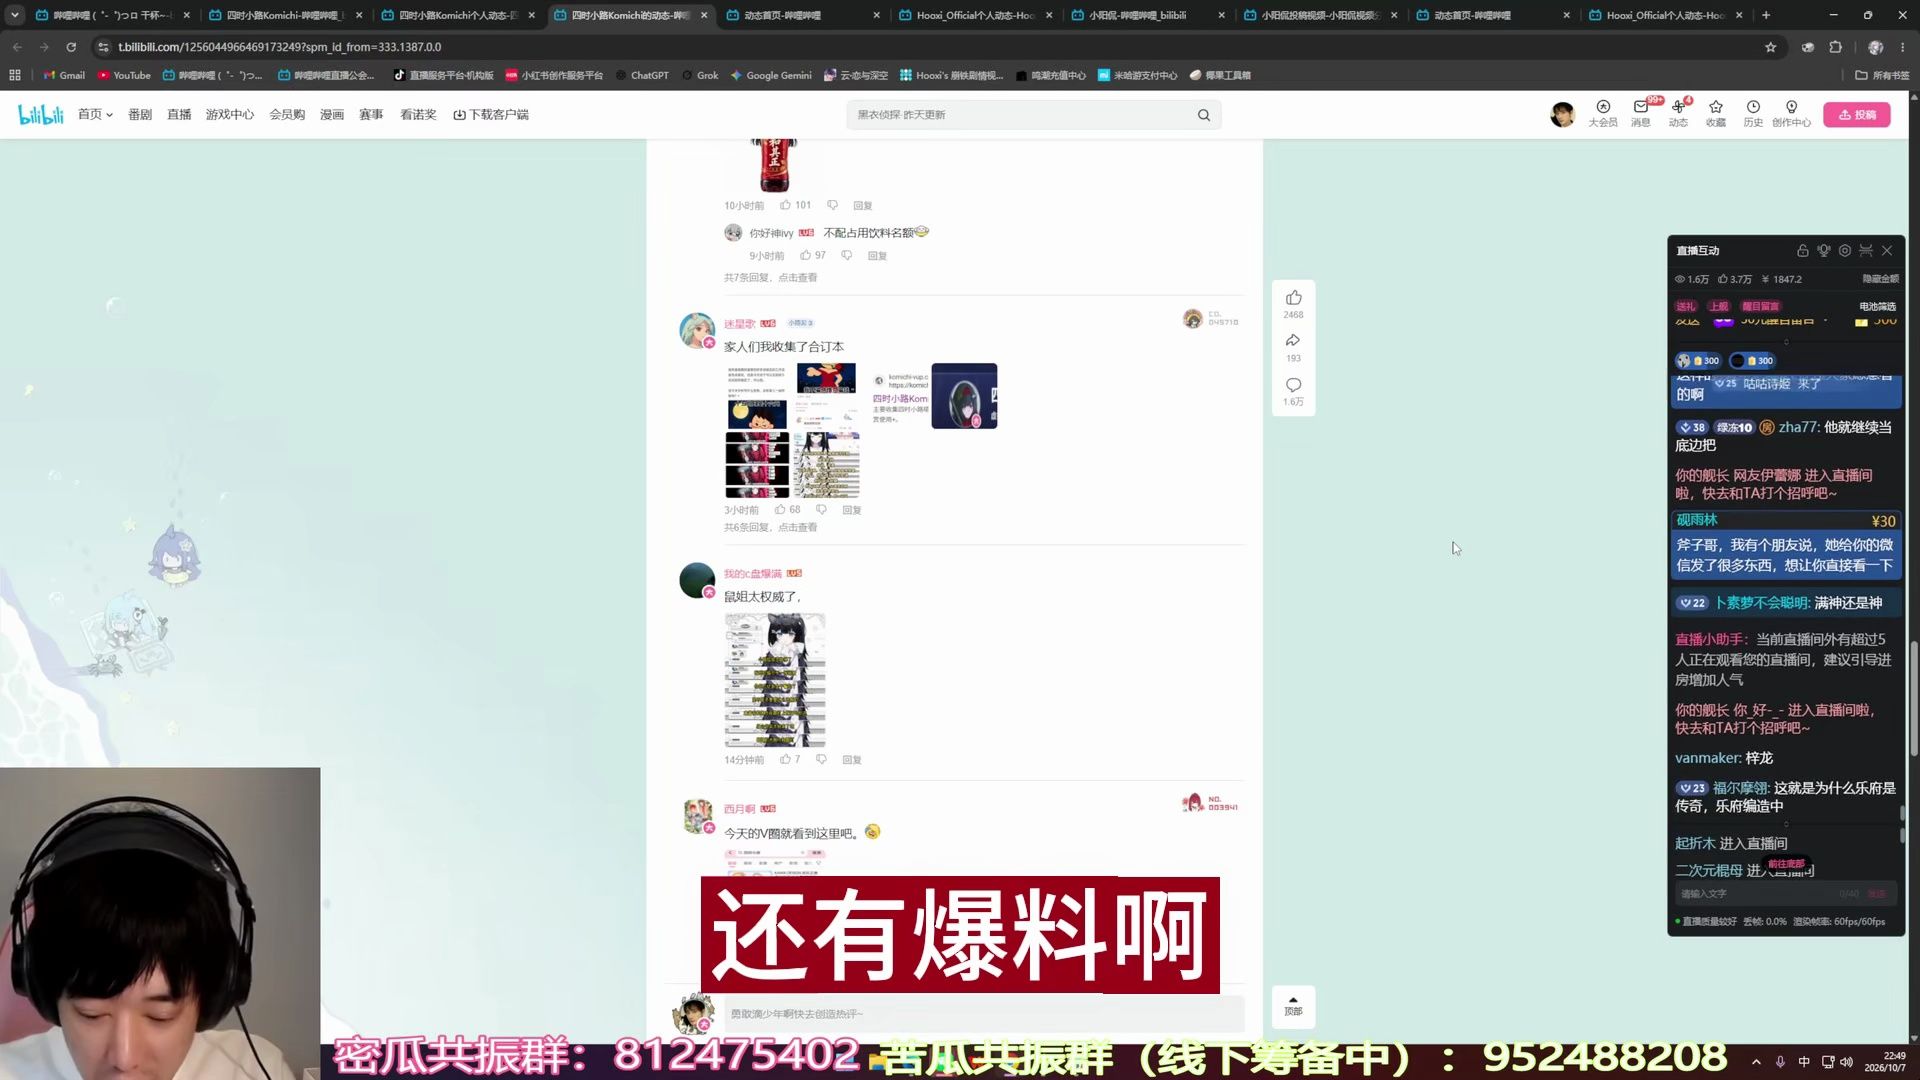Click the bilibili logo
Screen dimensions: 1920x1080
pos(41,115)
